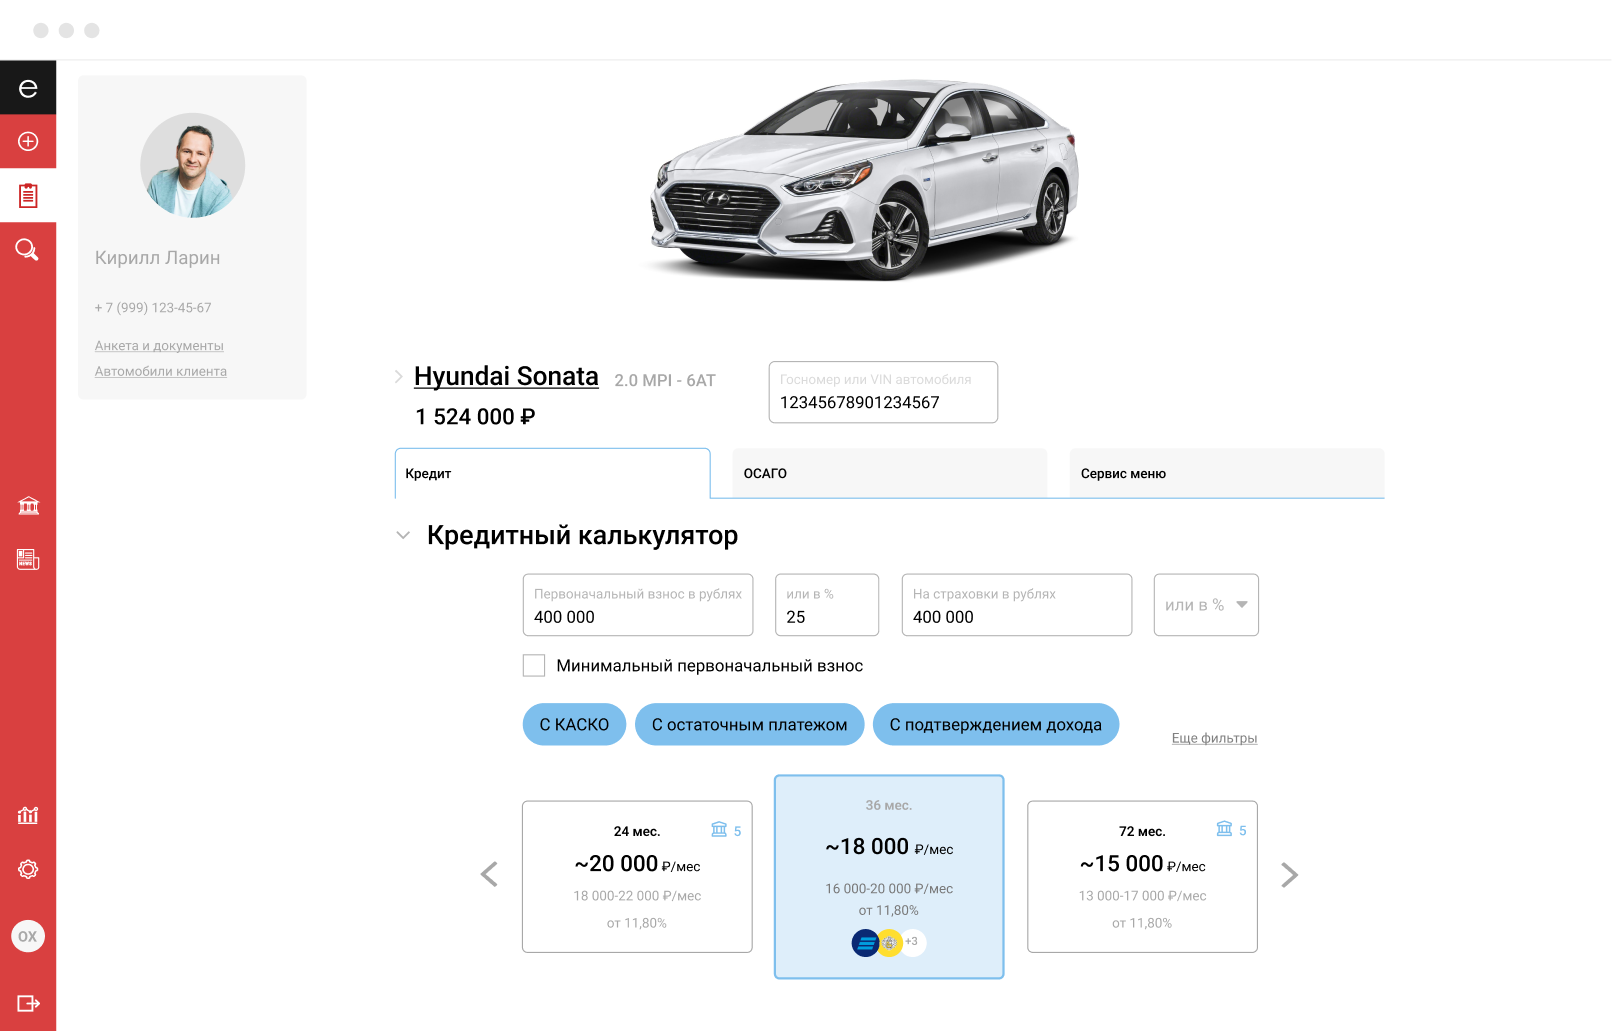Viewport: 1612px width, 1031px height.
Task: Click the 13 000-17 000 ₽/мес range
Action: click(1142, 896)
